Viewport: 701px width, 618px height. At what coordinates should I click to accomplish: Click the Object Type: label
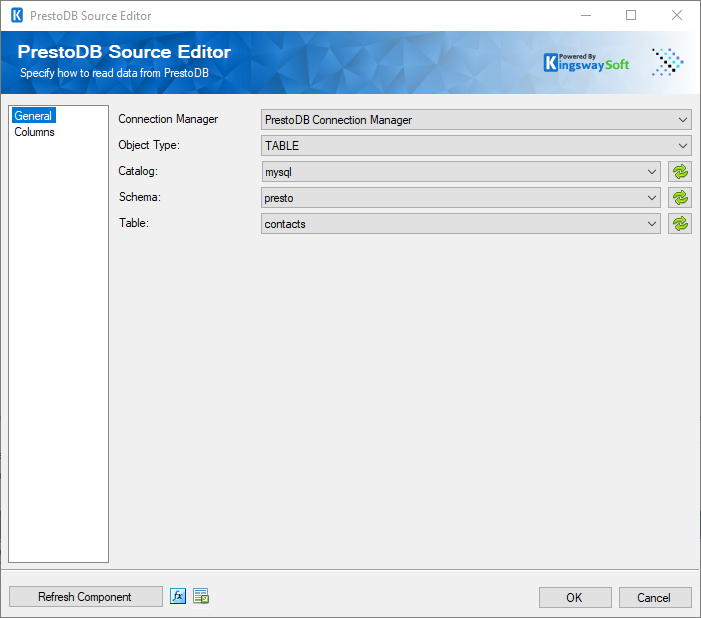(x=149, y=145)
